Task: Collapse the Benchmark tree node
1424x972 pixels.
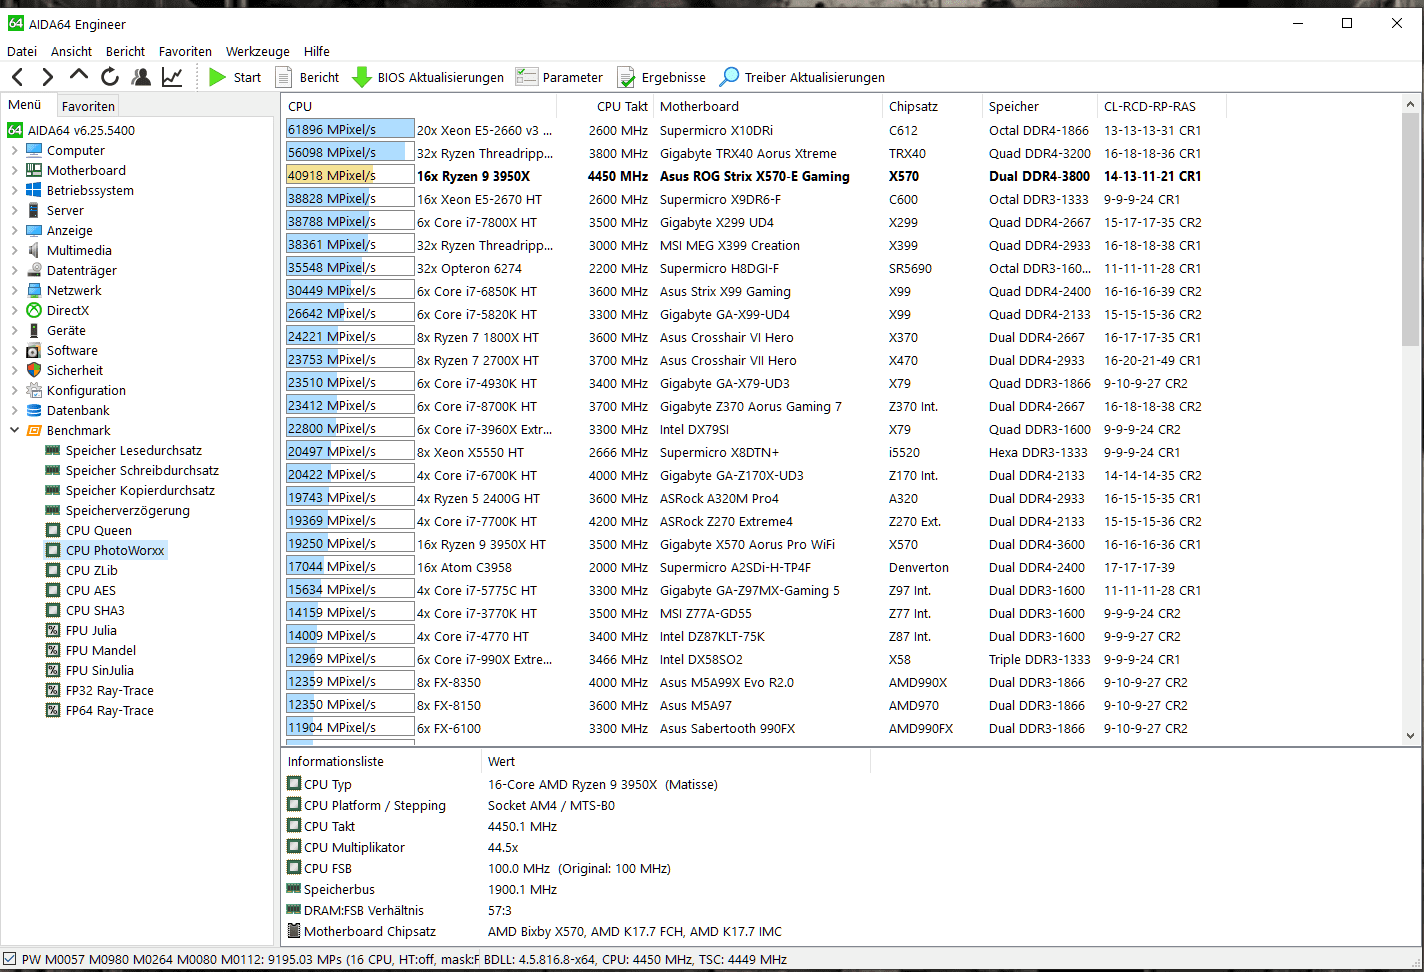Action: 15,430
